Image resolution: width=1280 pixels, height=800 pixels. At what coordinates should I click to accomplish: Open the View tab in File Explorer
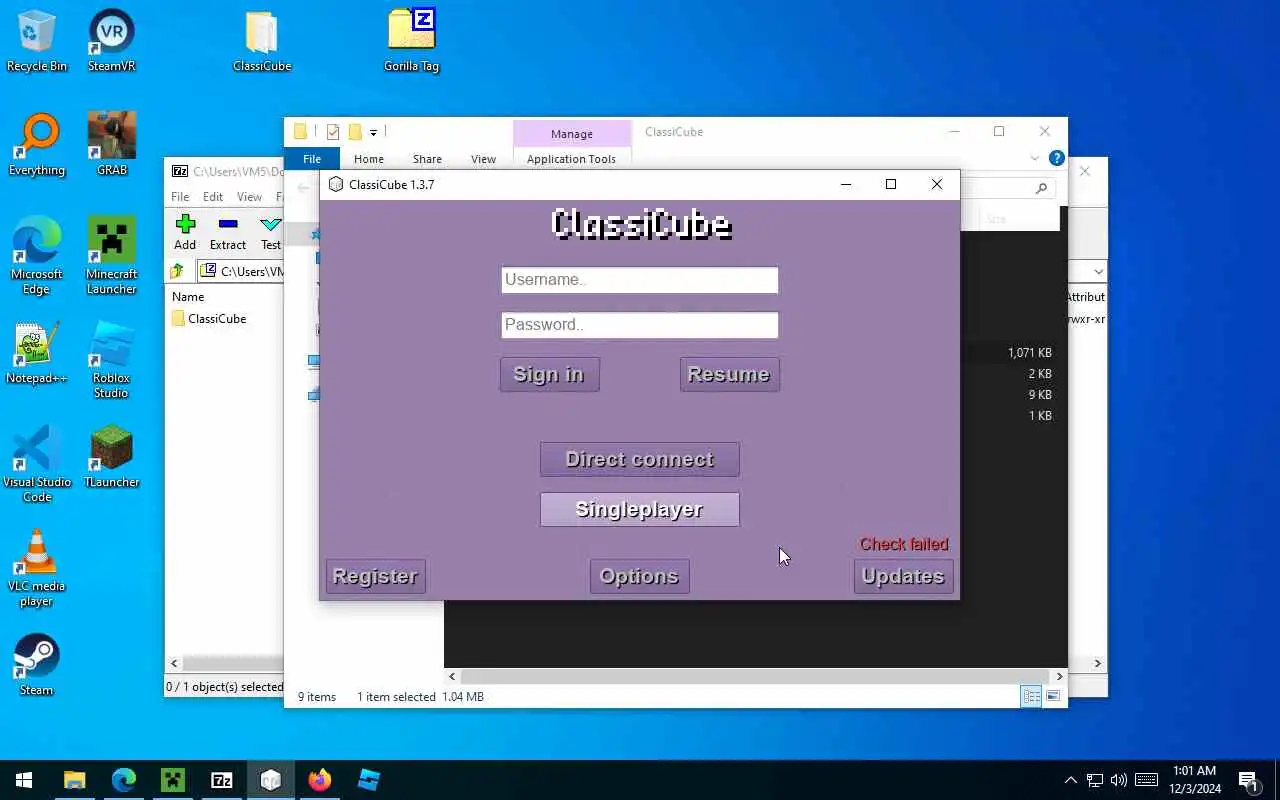click(483, 159)
